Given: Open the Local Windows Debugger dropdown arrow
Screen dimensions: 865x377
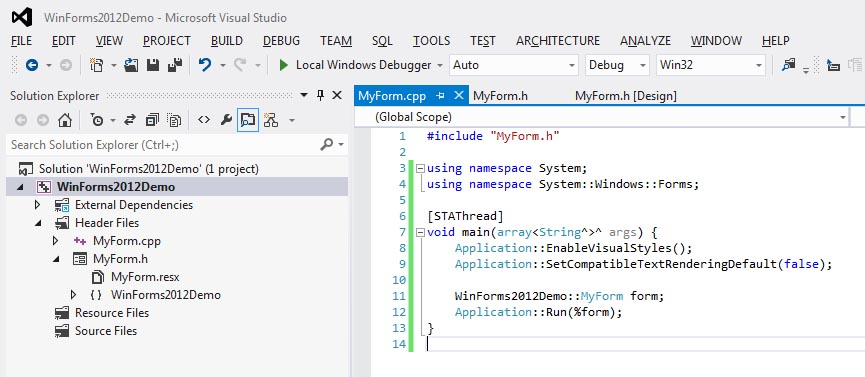Looking at the screenshot, I should [x=440, y=65].
